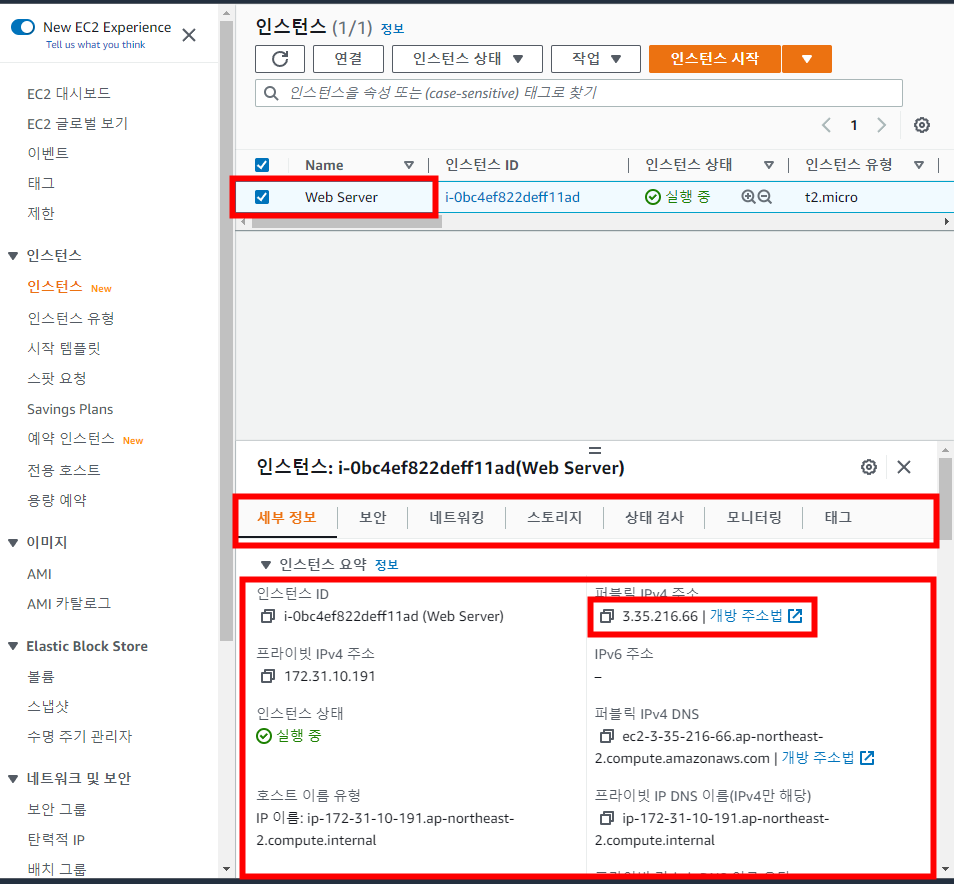Screen dimensions: 954x884
Task: Collapse 이미지 sidebar section
Action: pos(13,543)
